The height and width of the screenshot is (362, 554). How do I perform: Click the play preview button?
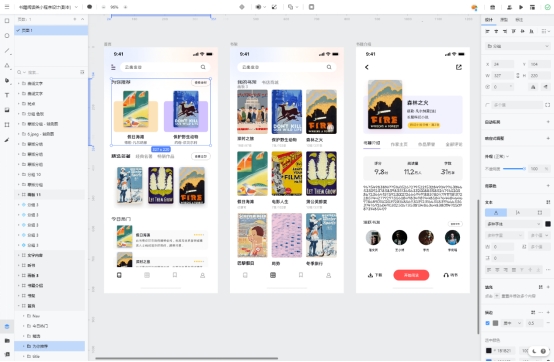(x=521, y=7)
